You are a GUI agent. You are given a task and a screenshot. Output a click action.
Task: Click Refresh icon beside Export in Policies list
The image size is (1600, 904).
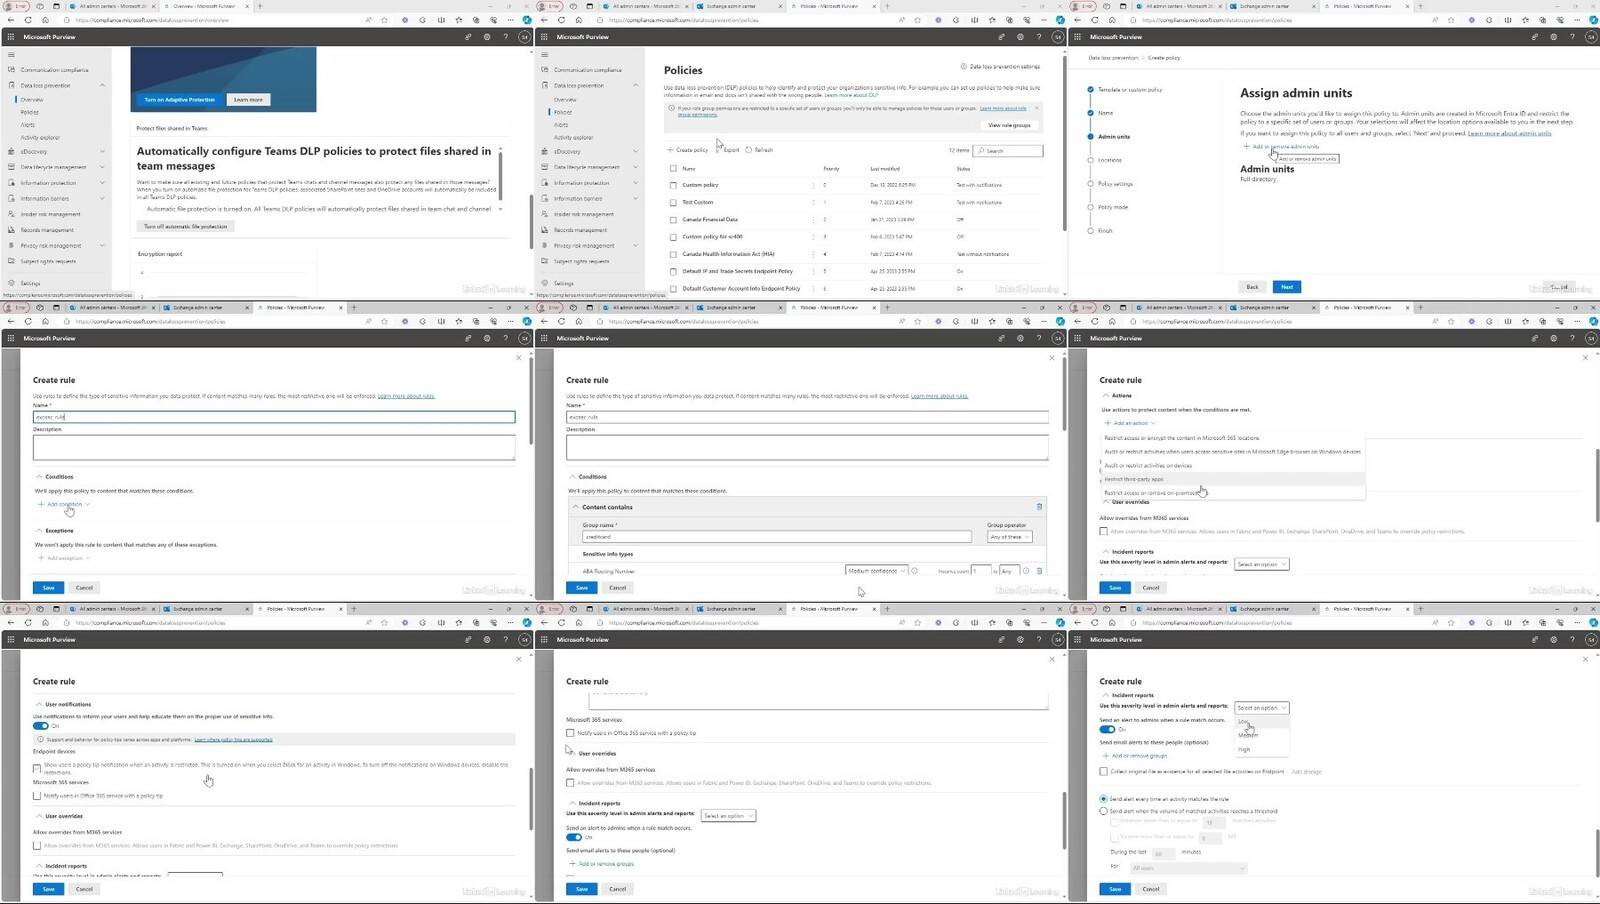(748, 150)
